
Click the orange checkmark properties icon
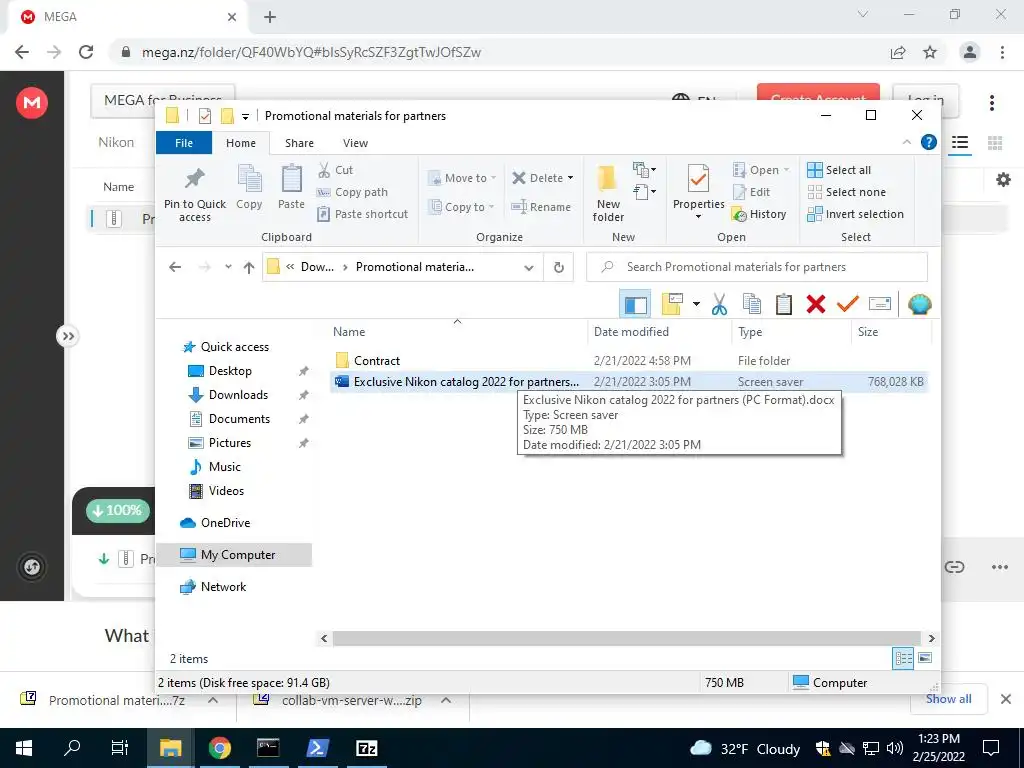pyautogui.click(x=848, y=304)
